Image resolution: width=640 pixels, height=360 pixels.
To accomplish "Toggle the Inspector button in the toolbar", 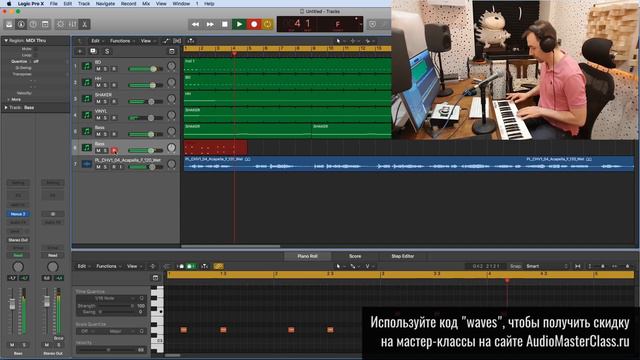I will [21, 24].
